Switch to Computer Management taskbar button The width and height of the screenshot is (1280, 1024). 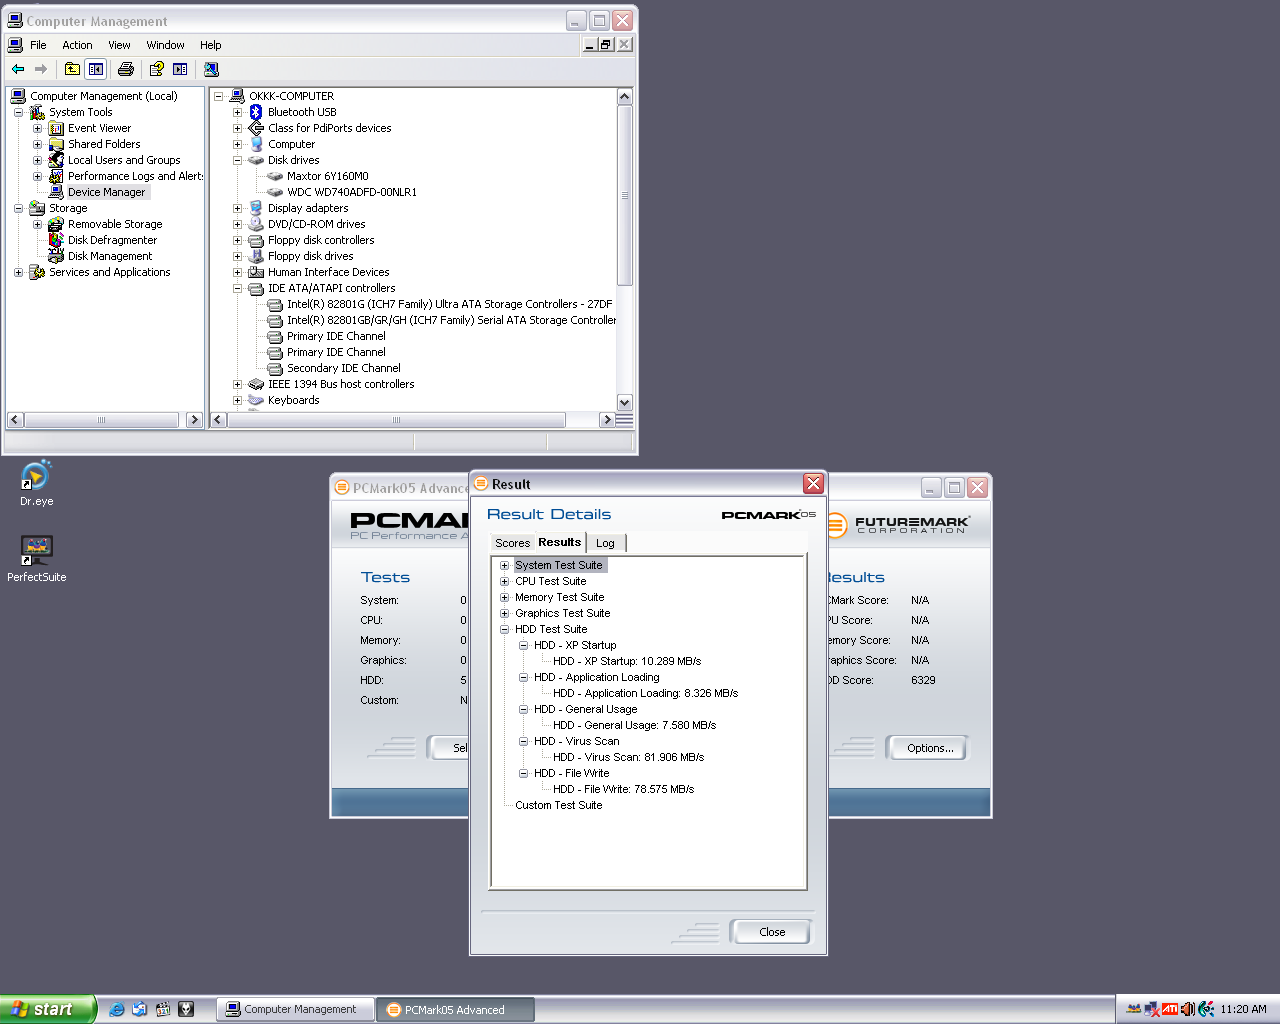point(295,1010)
